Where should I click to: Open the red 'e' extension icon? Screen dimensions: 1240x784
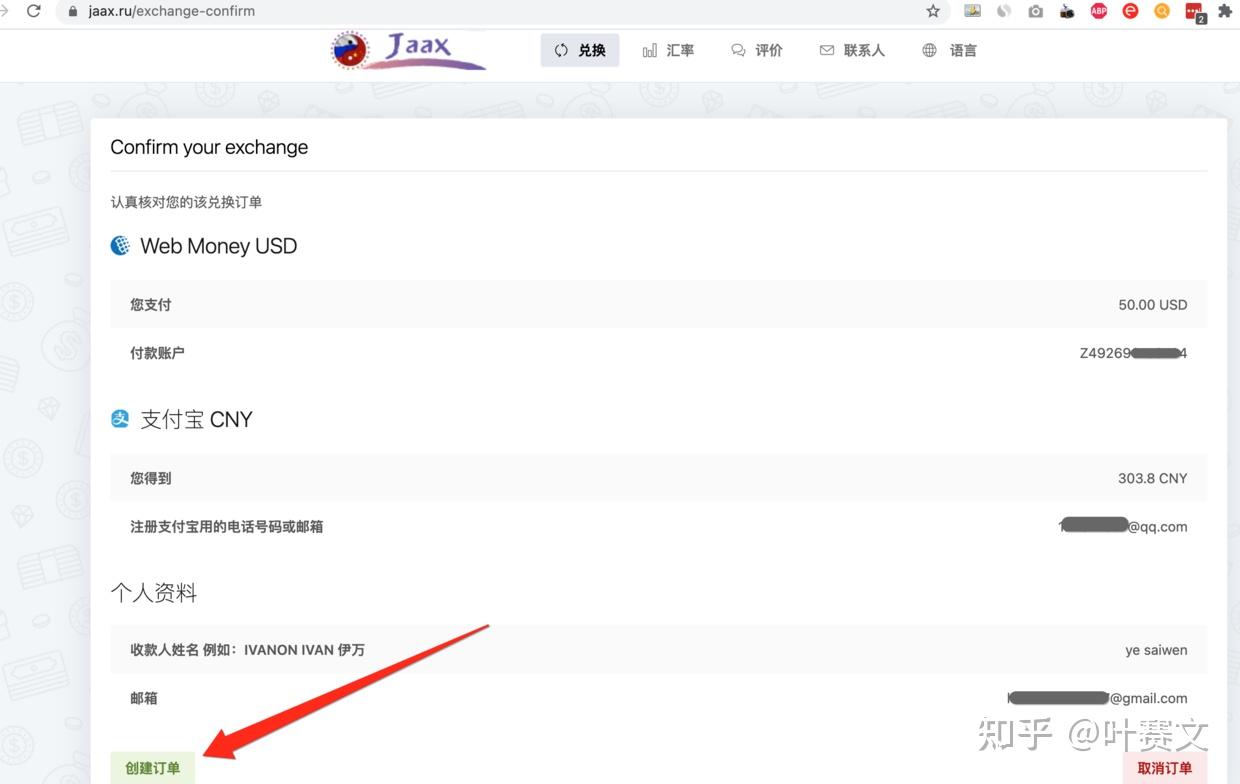[1131, 11]
